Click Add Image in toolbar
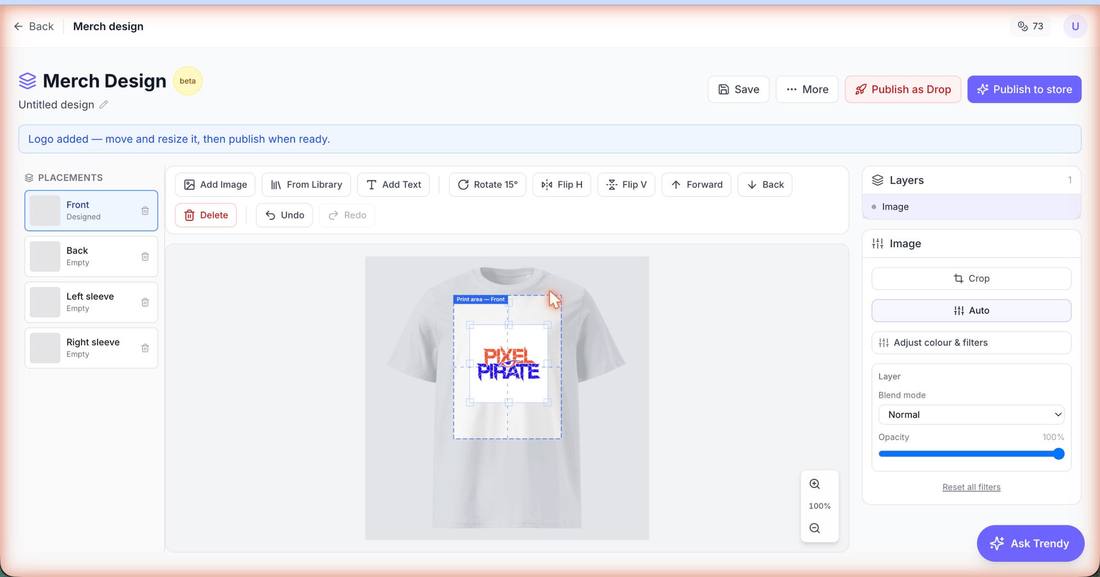This screenshot has width=1100, height=577. click(215, 185)
